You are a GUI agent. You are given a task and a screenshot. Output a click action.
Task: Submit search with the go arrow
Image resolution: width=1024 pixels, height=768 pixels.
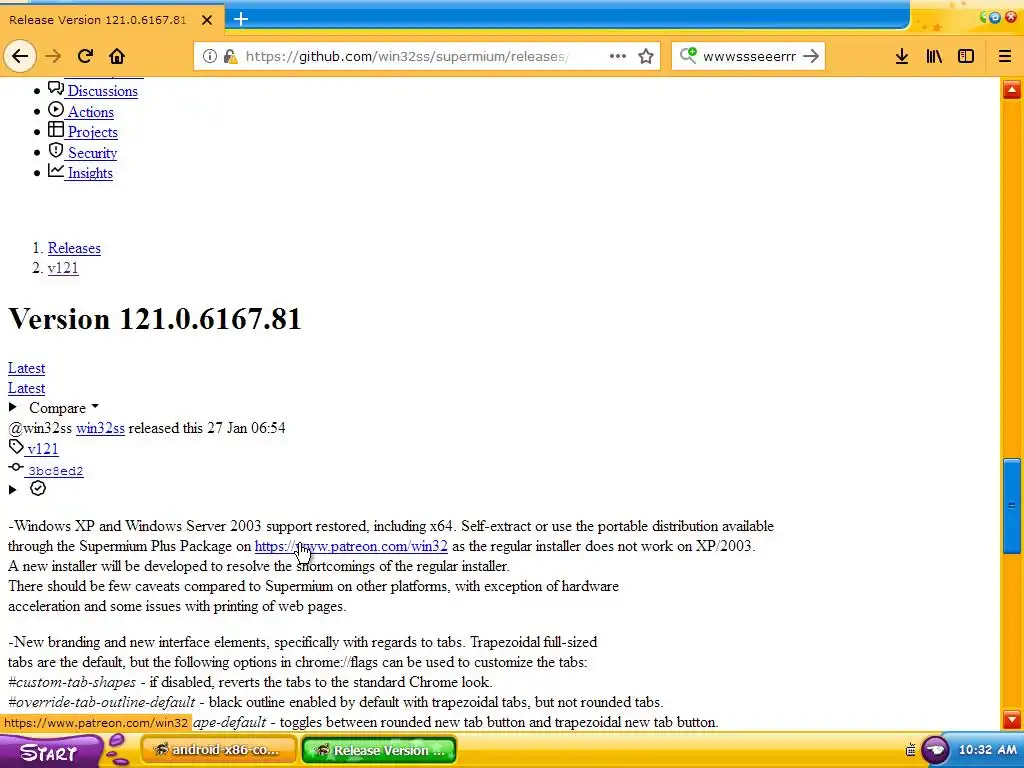click(810, 56)
